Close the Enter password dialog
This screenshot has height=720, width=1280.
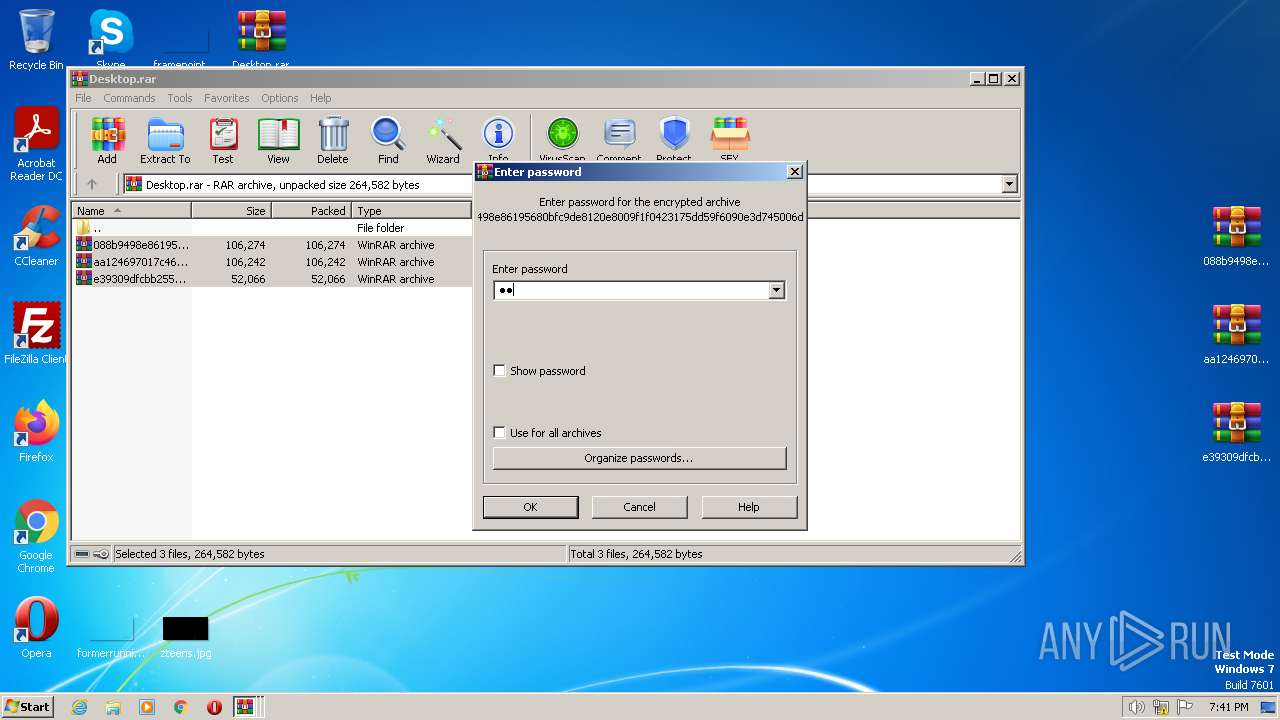(x=795, y=172)
